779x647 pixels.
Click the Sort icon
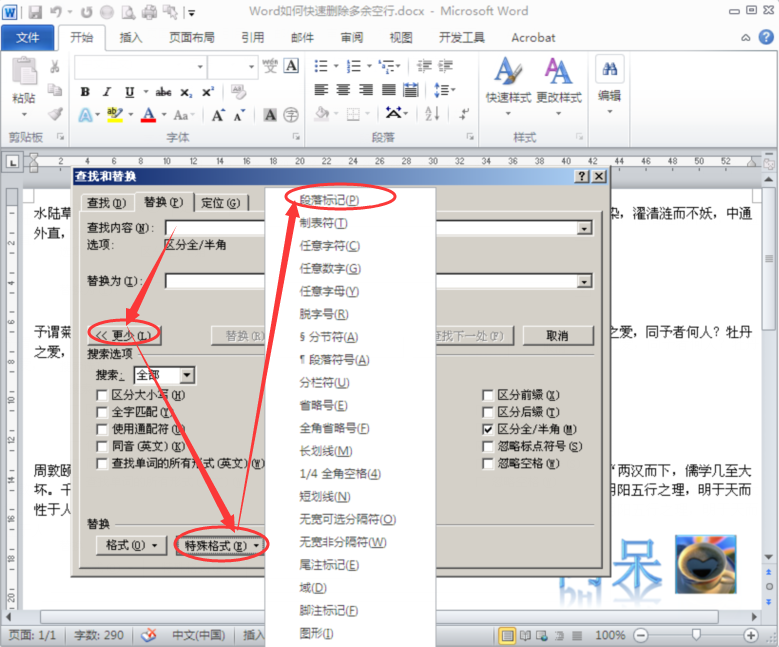(x=432, y=114)
